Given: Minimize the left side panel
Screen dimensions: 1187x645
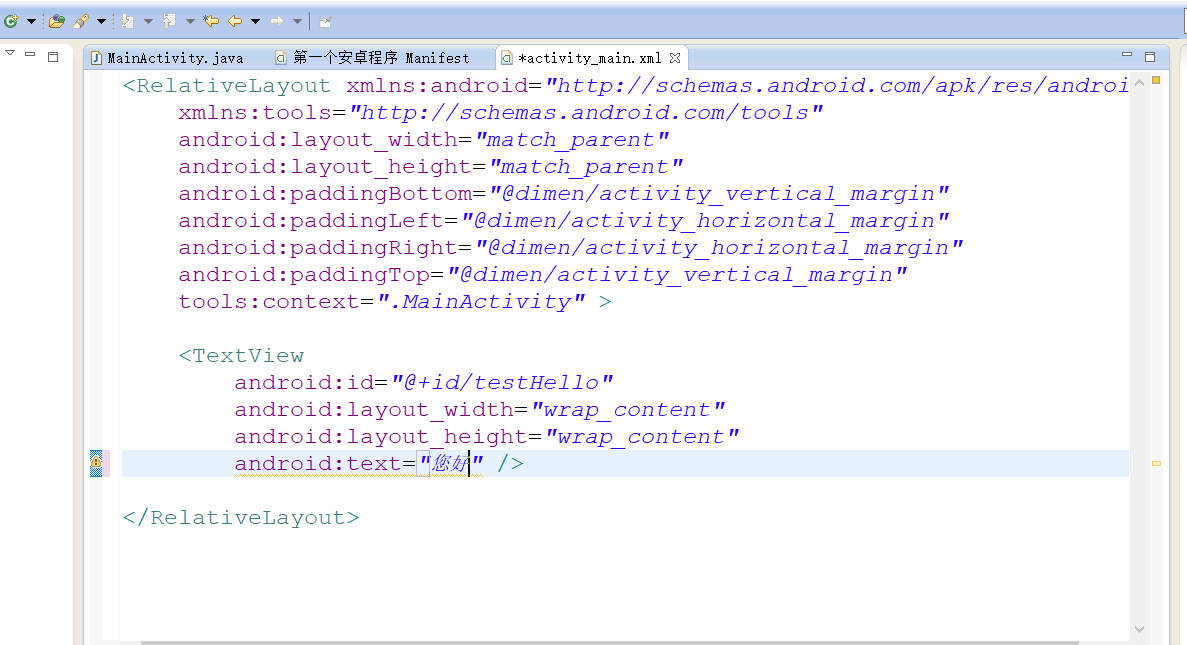Looking at the screenshot, I should click(x=30, y=54).
